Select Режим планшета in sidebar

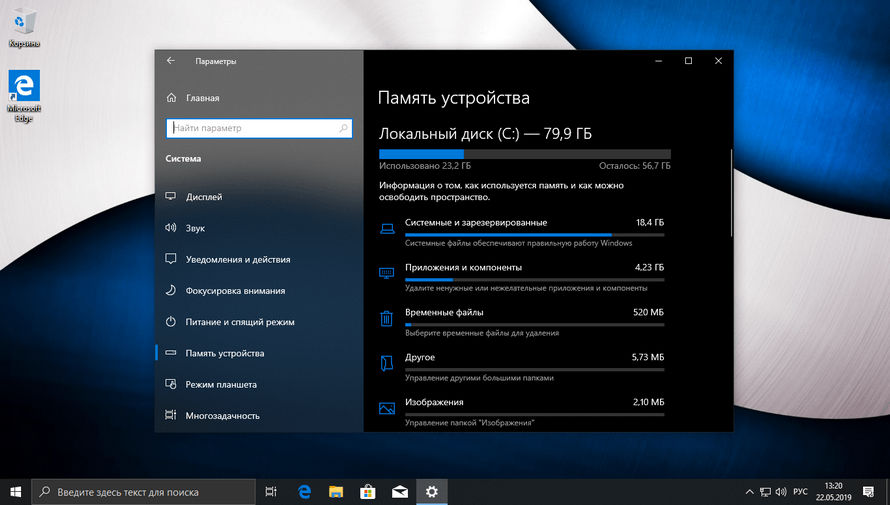[221, 384]
